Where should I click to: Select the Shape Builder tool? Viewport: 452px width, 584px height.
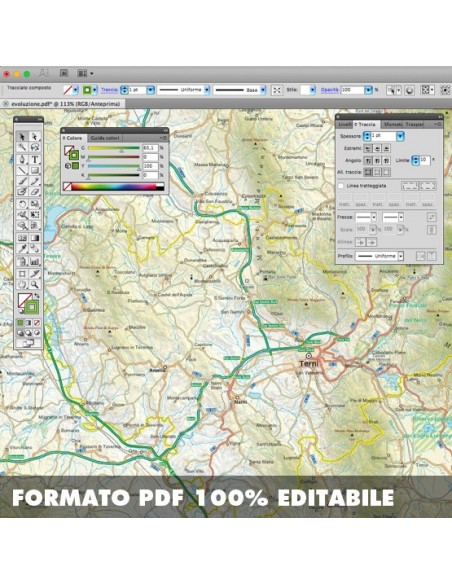click(x=22, y=225)
